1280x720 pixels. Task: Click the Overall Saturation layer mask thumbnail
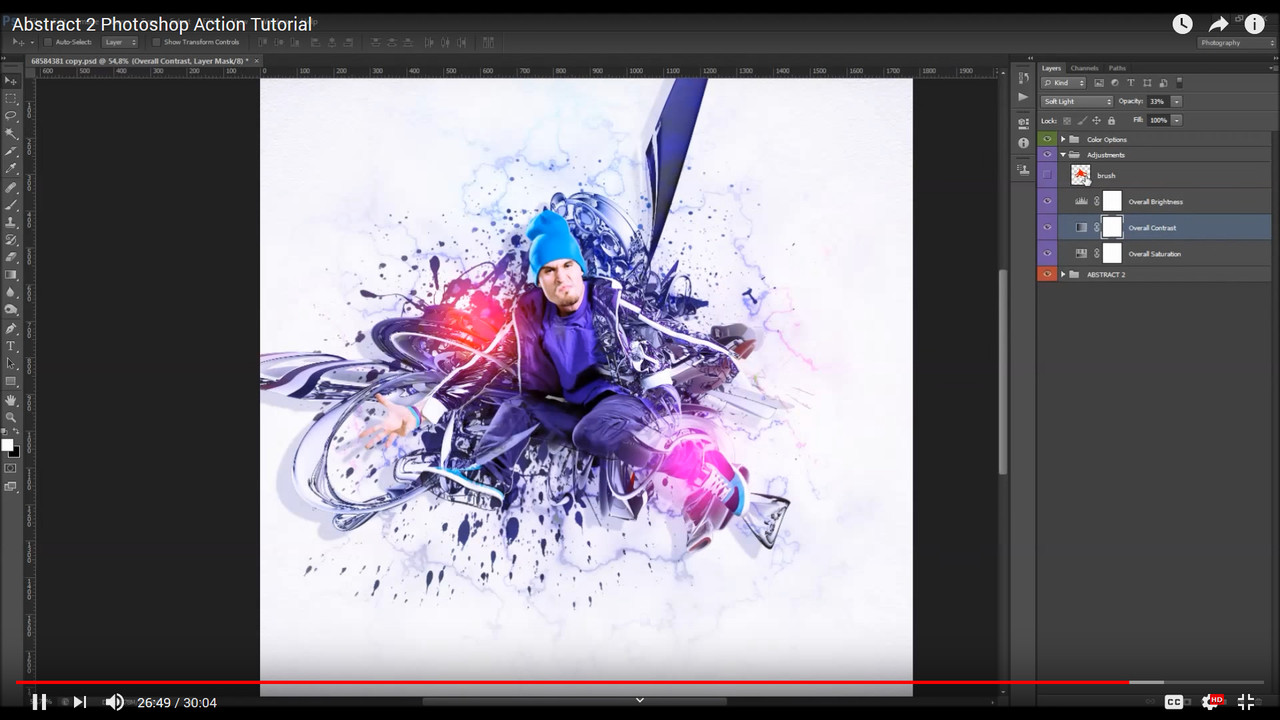1112,254
